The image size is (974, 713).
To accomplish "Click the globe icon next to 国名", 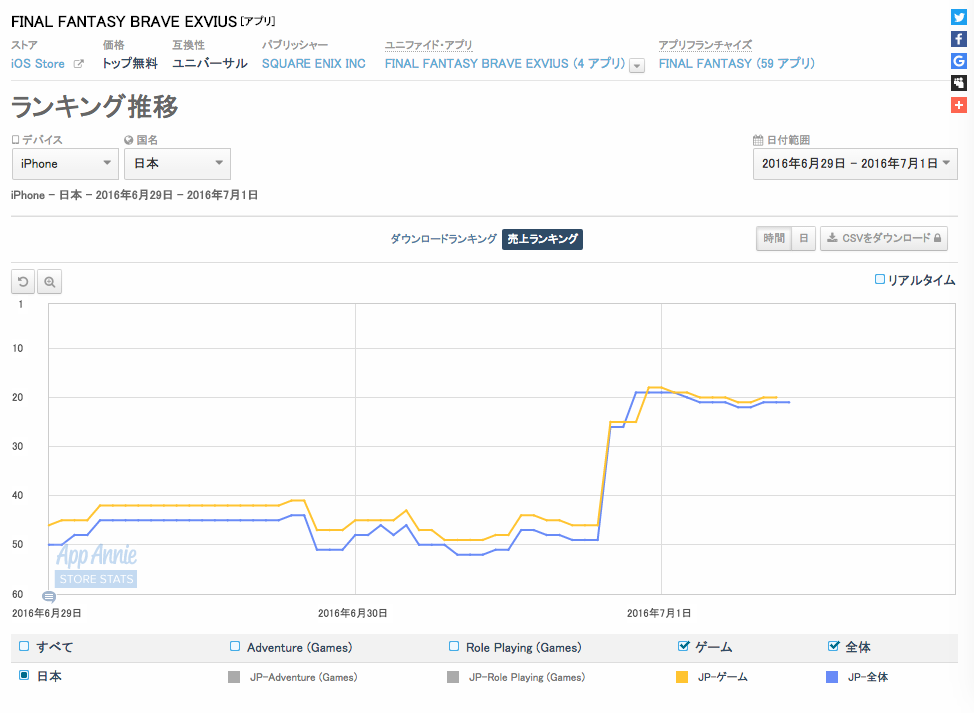I will tap(129, 140).
